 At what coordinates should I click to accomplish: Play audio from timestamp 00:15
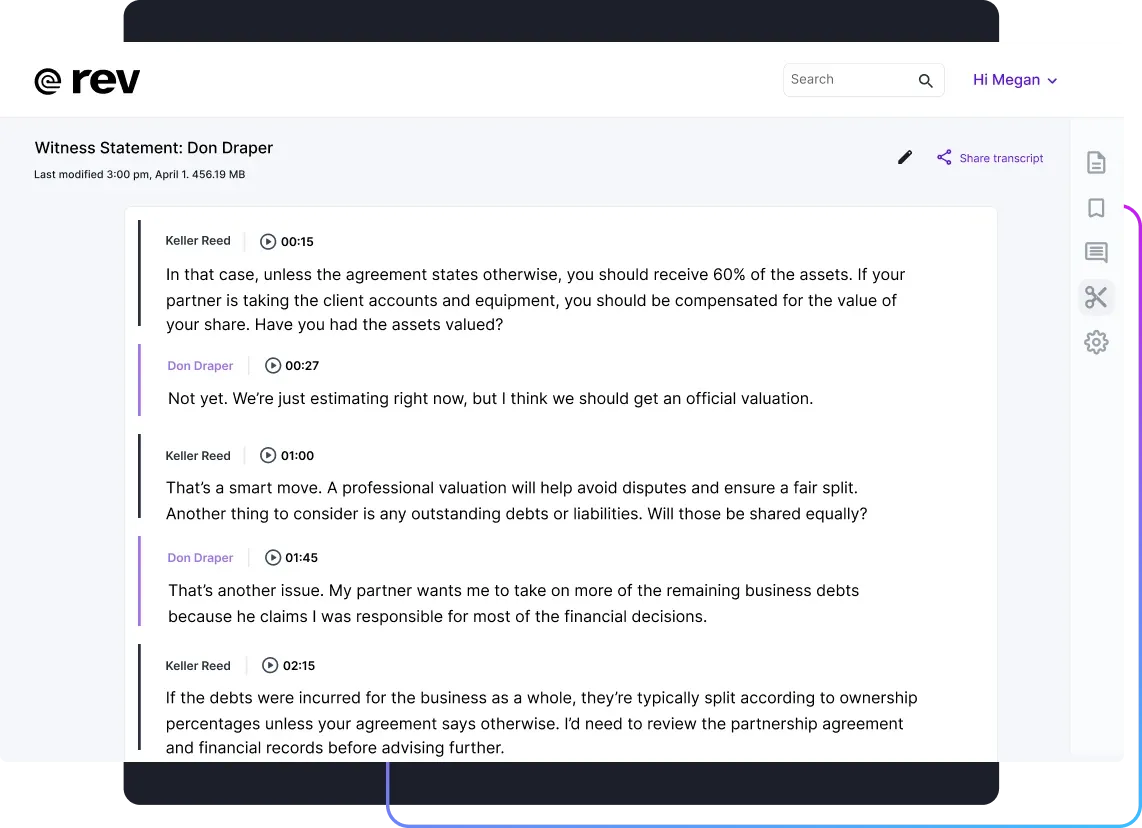pyautogui.click(x=268, y=242)
